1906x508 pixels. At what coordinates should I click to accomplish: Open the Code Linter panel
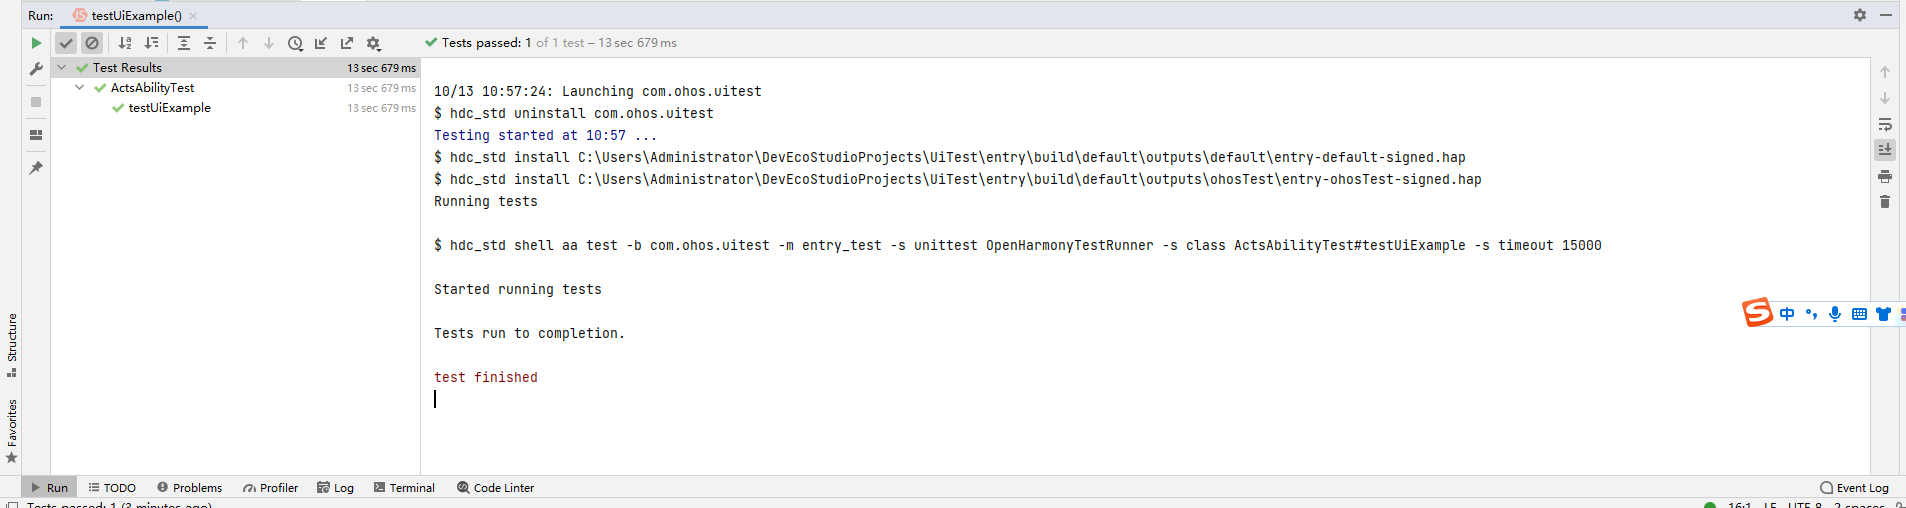[x=495, y=488]
